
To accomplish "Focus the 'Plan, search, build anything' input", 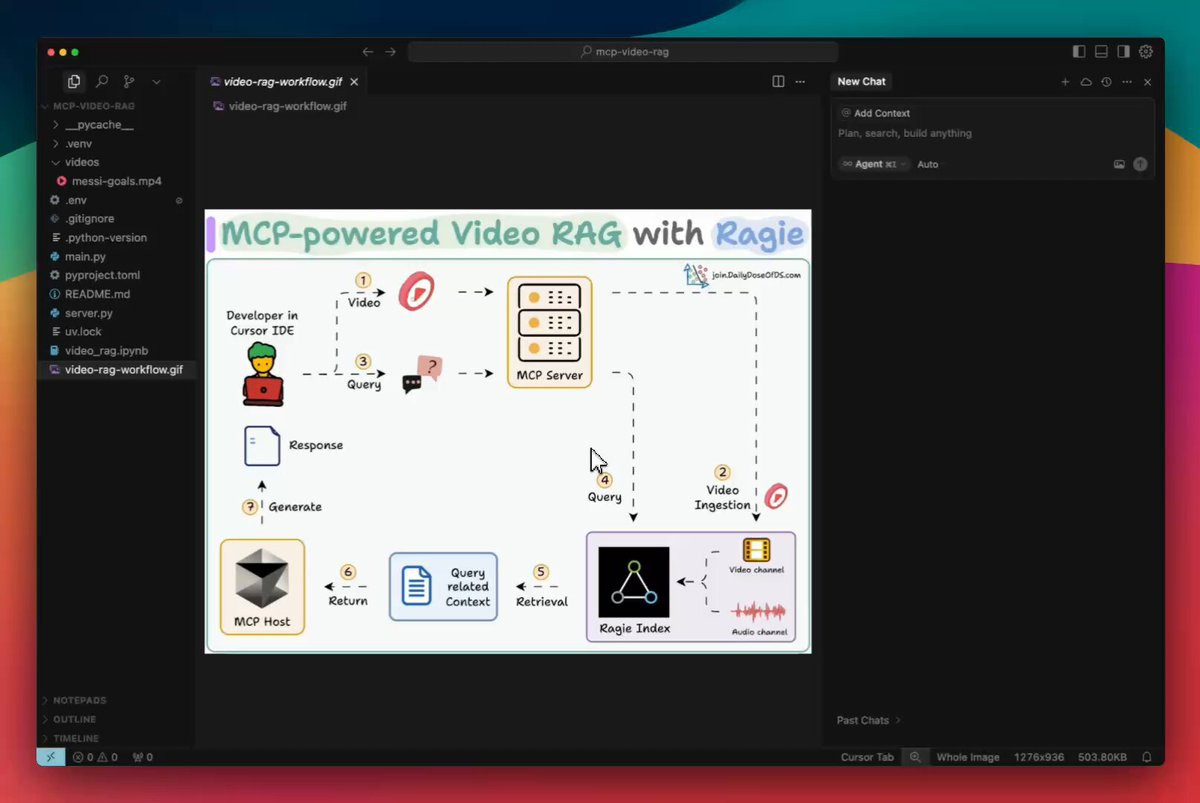I will (994, 133).
